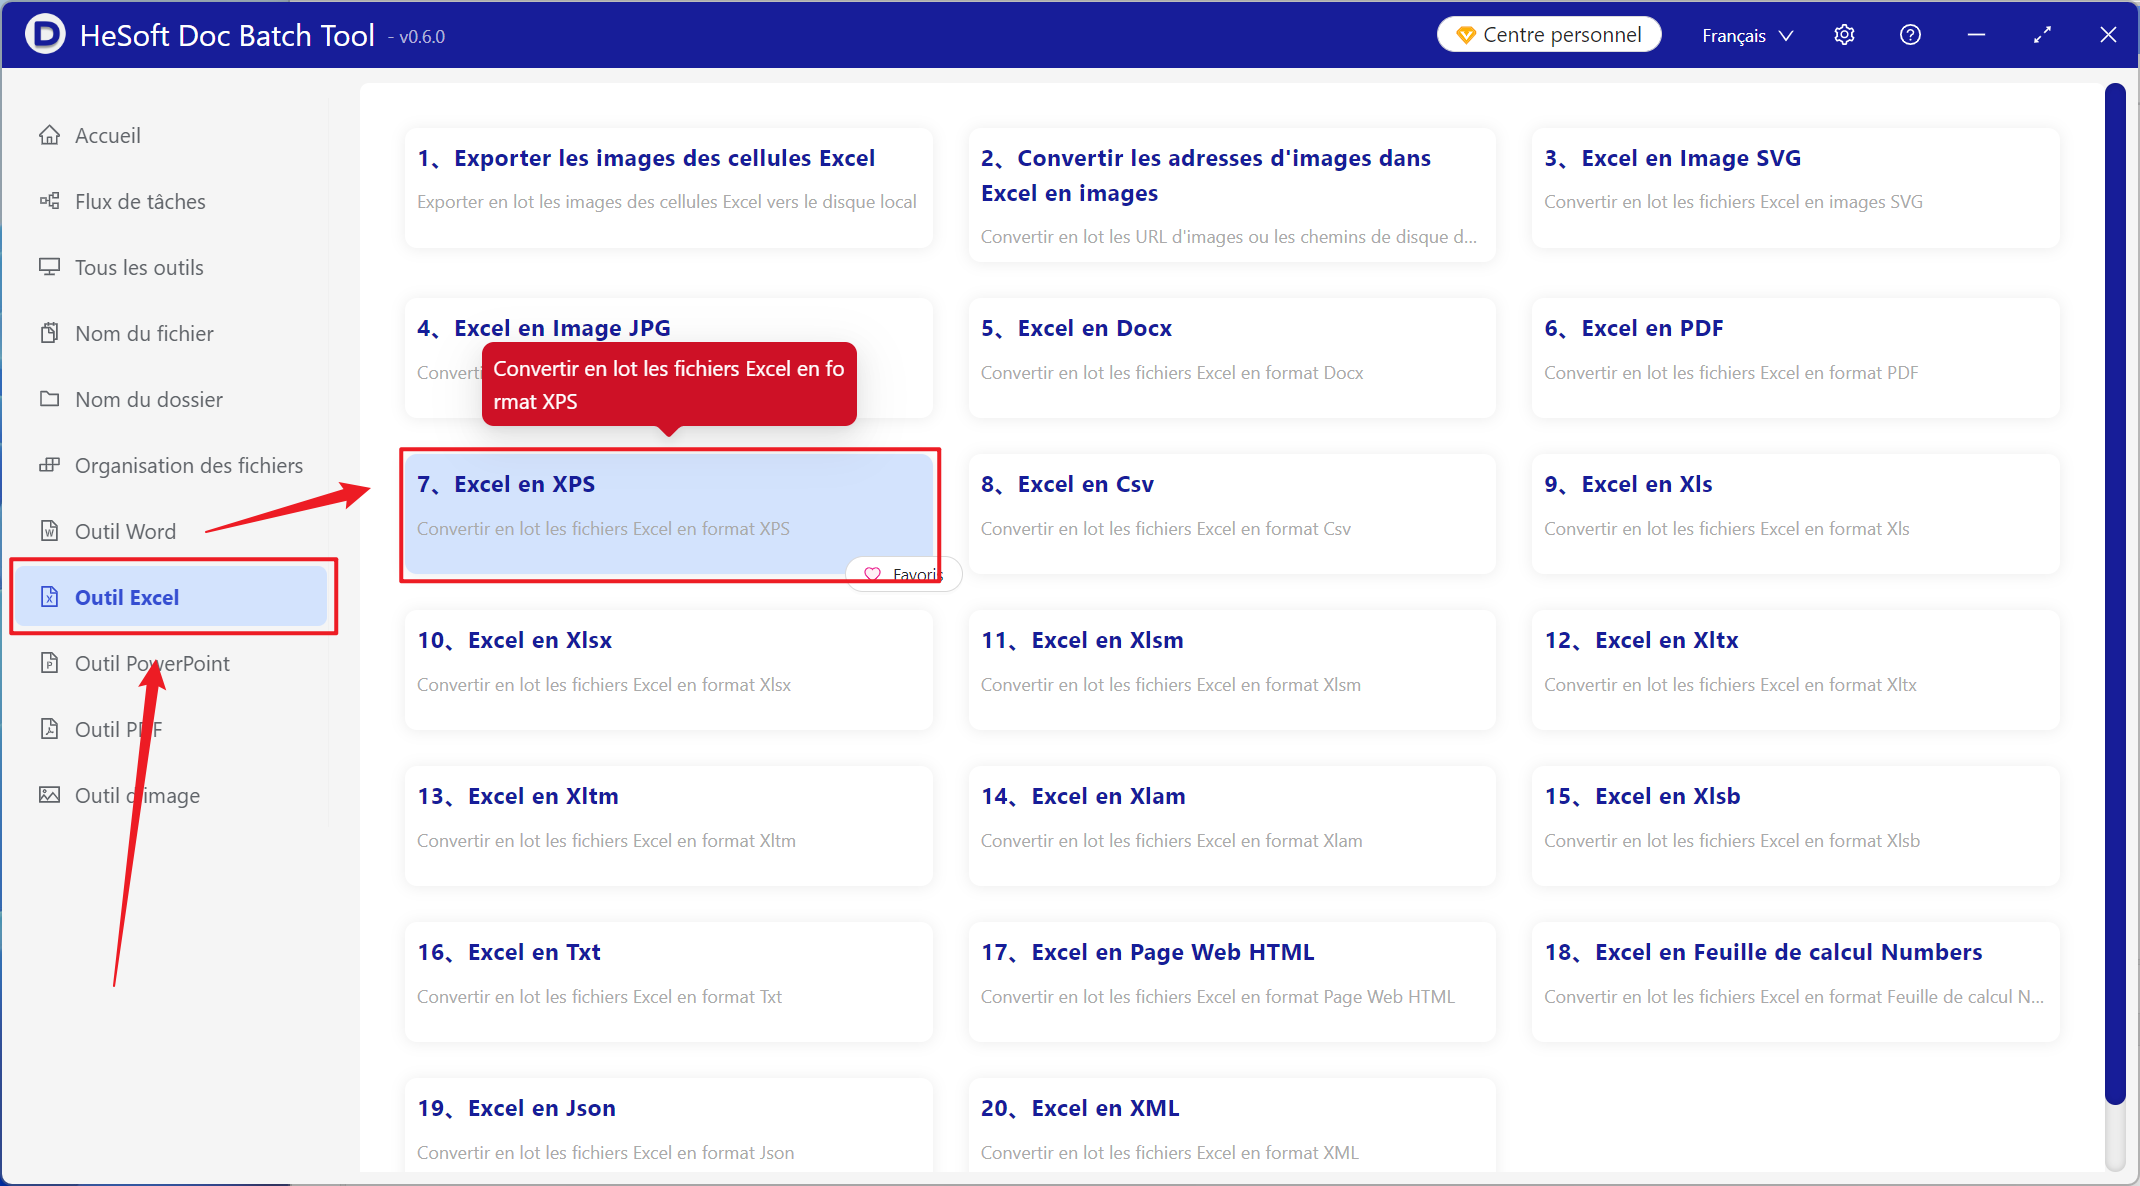Open Excel en Image SVG tool
This screenshot has height=1186, width=2140.
[x=1795, y=187]
